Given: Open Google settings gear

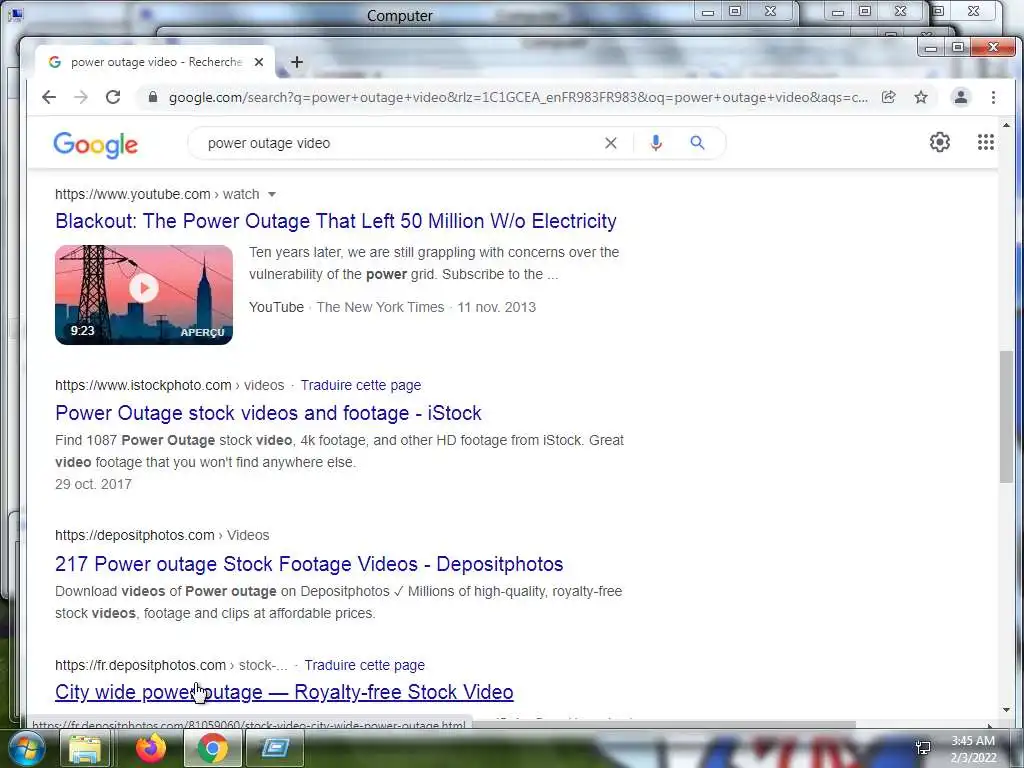Looking at the screenshot, I should pos(940,142).
